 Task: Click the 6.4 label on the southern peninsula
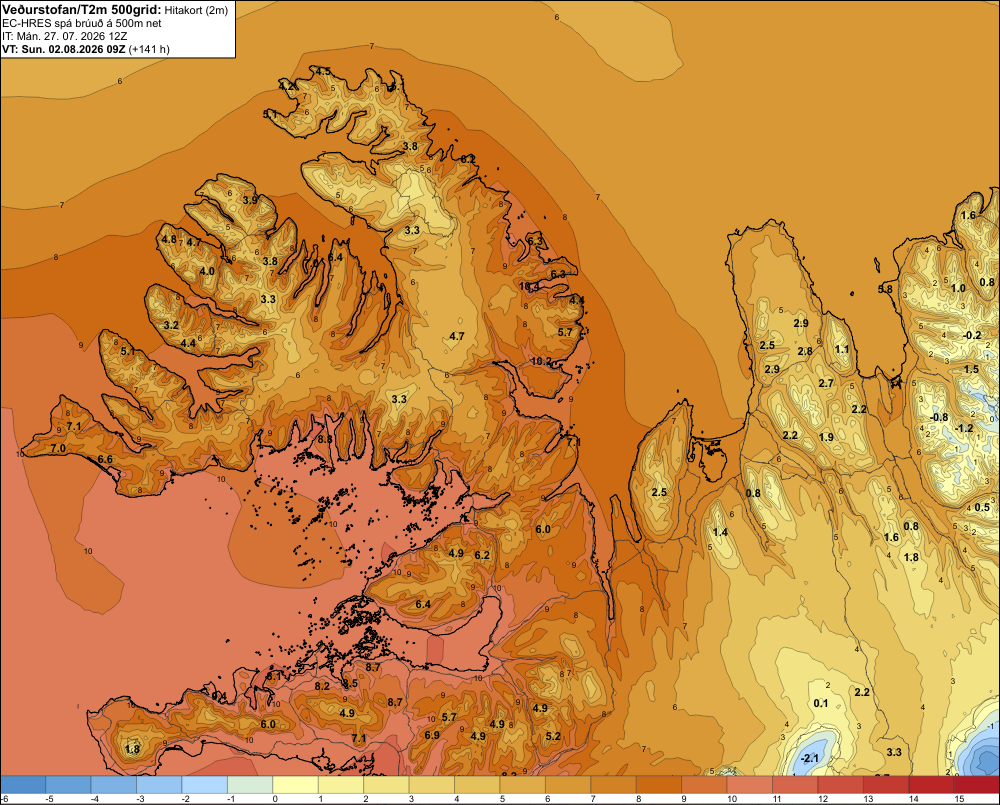point(423,604)
